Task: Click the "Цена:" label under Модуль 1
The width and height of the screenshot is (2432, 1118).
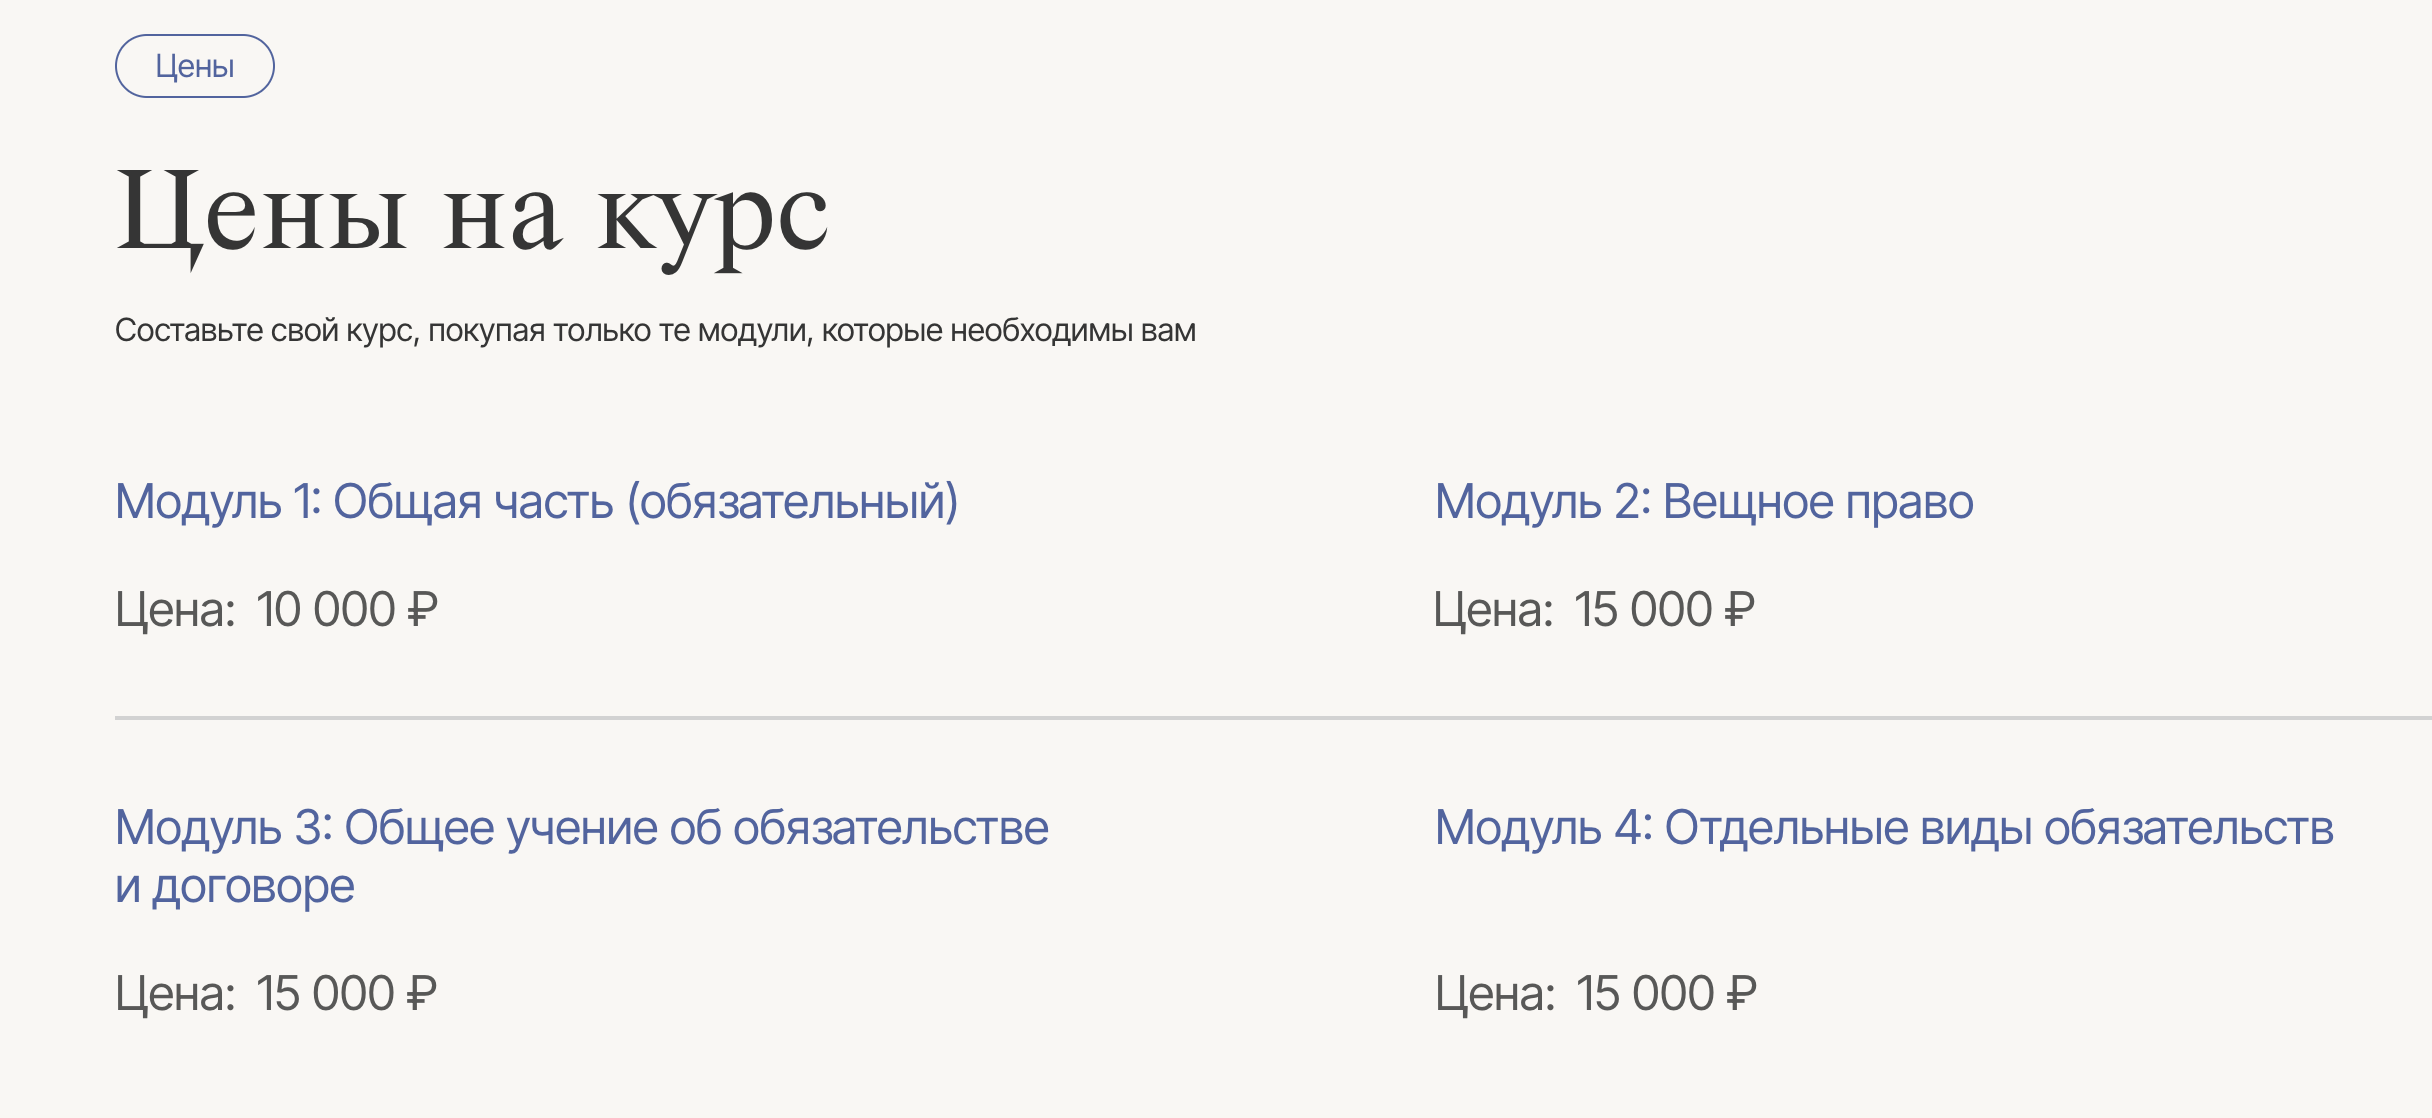Action: click(175, 610)
